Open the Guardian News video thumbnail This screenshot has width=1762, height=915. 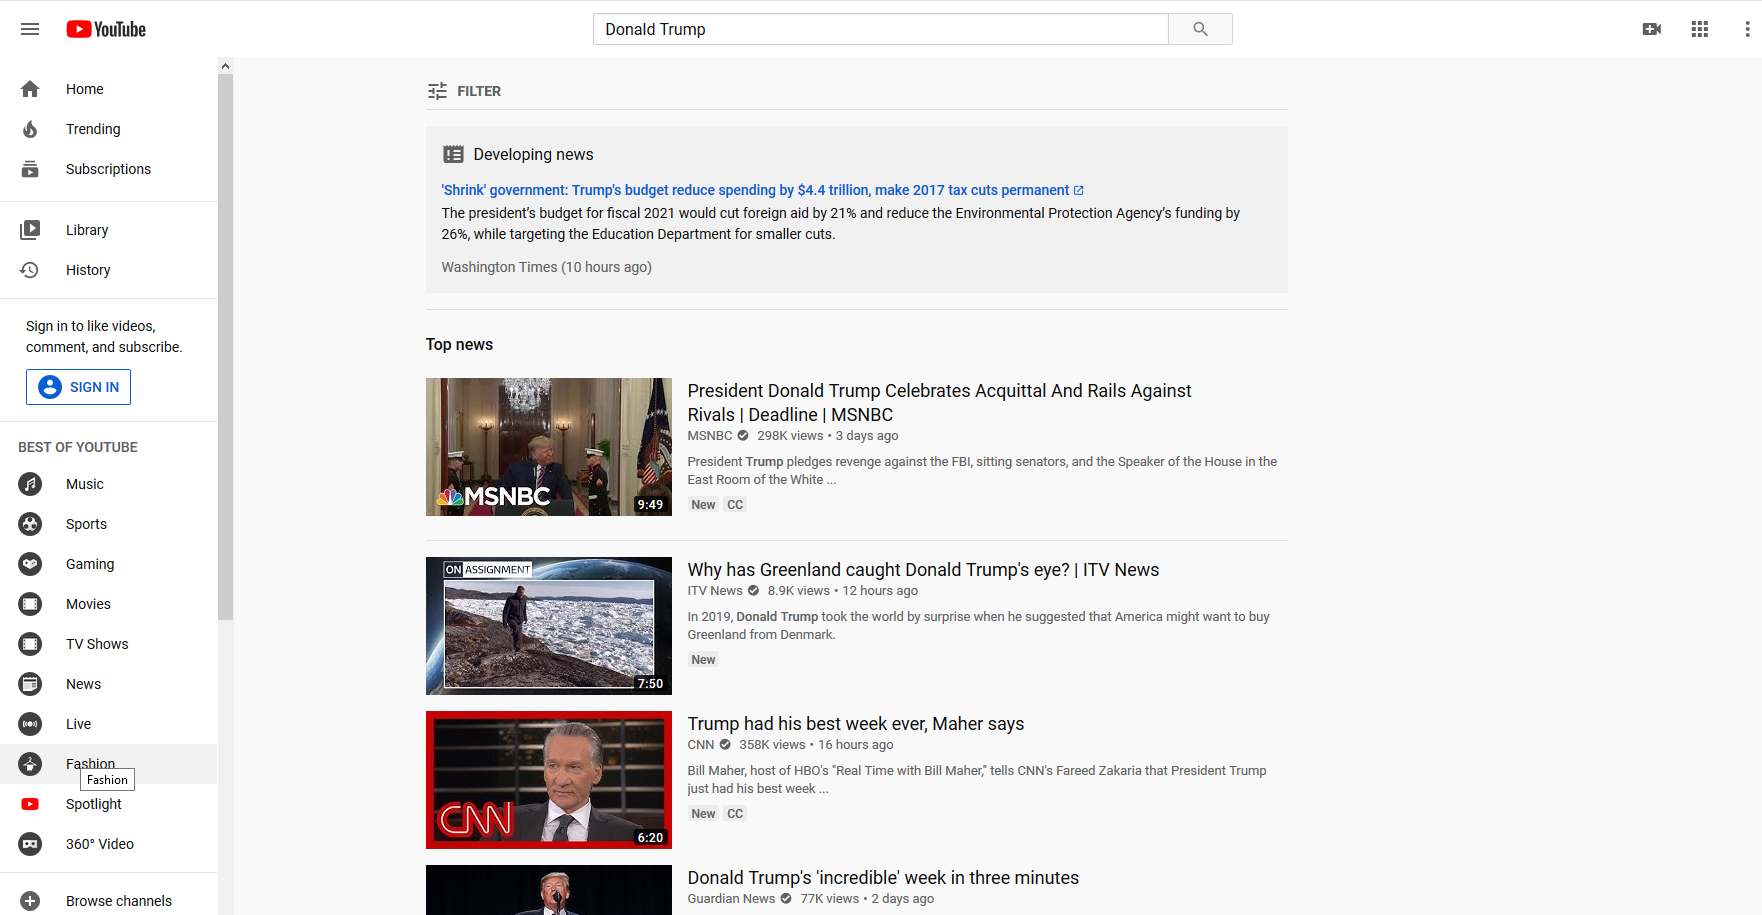(549, 890)
